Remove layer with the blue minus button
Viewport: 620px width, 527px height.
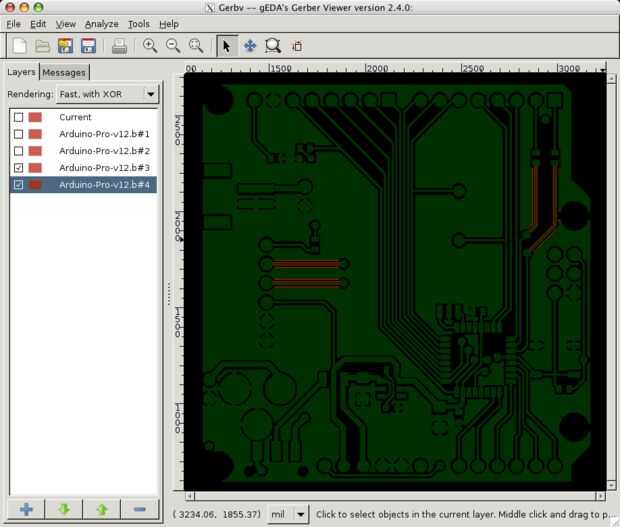[x=140, y=509]
